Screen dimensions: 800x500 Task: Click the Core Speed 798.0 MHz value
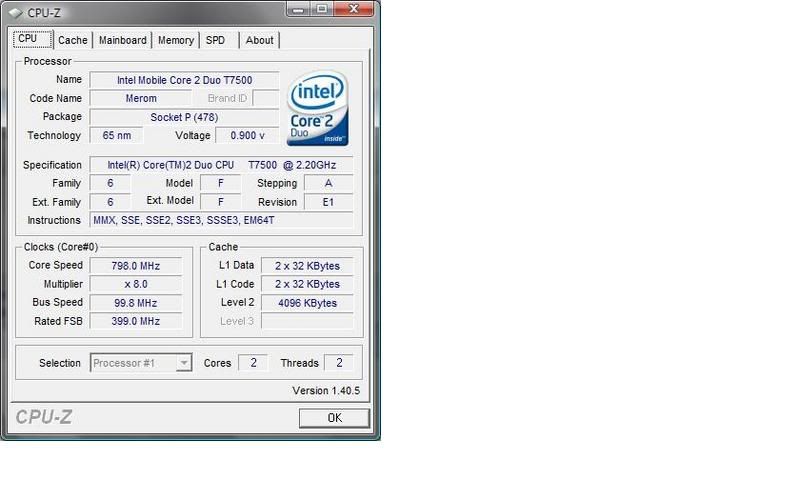[x=136, y=266]
